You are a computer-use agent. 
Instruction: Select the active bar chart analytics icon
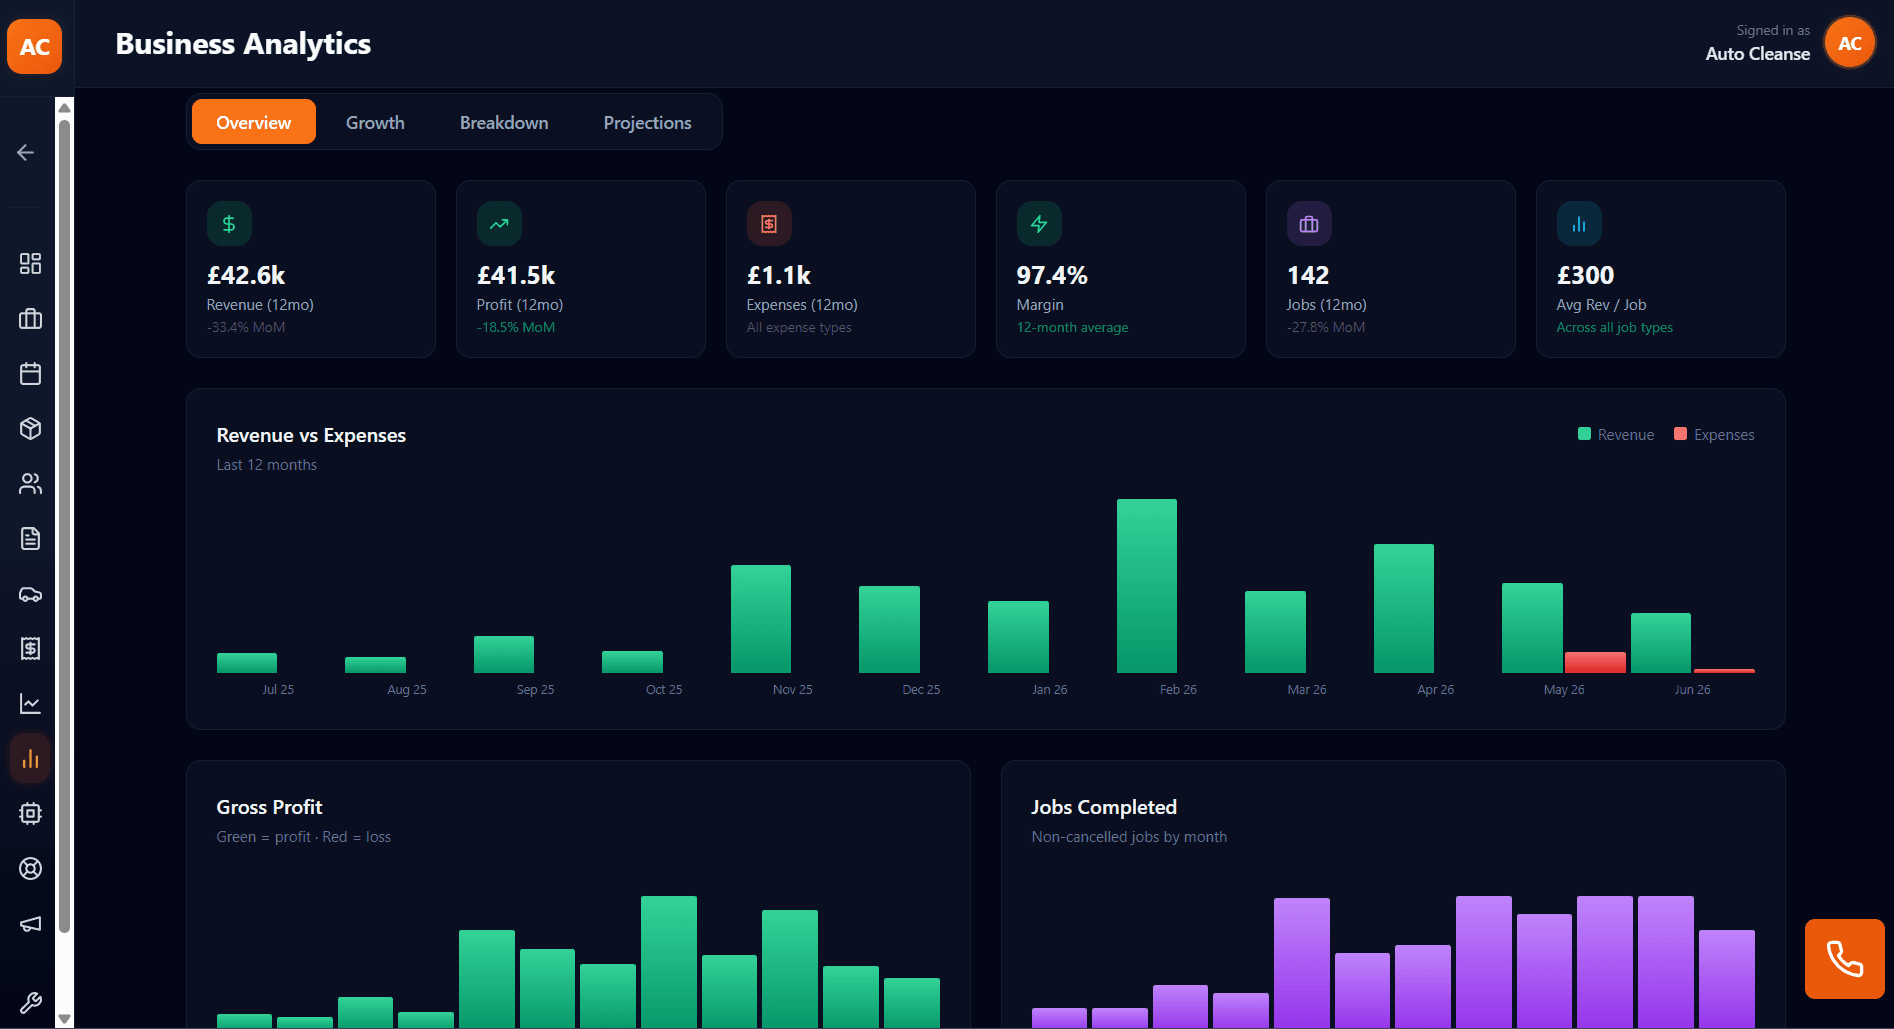click(30, 758)
